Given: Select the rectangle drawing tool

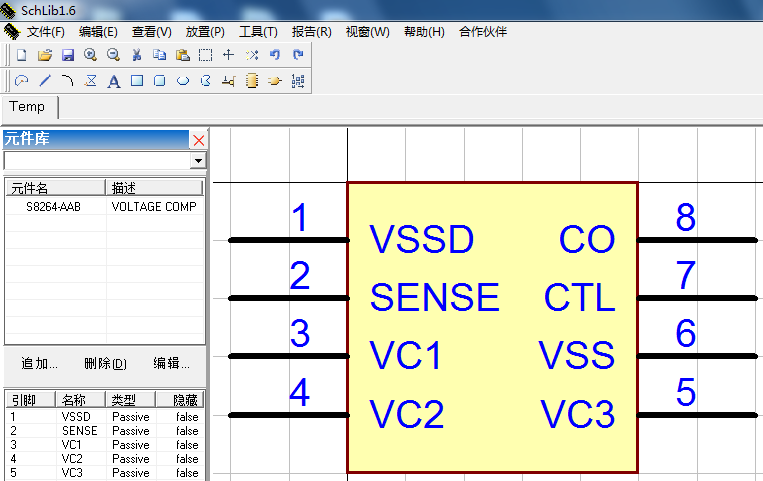Looking at the screenshot, I should (x=137, y=81).
